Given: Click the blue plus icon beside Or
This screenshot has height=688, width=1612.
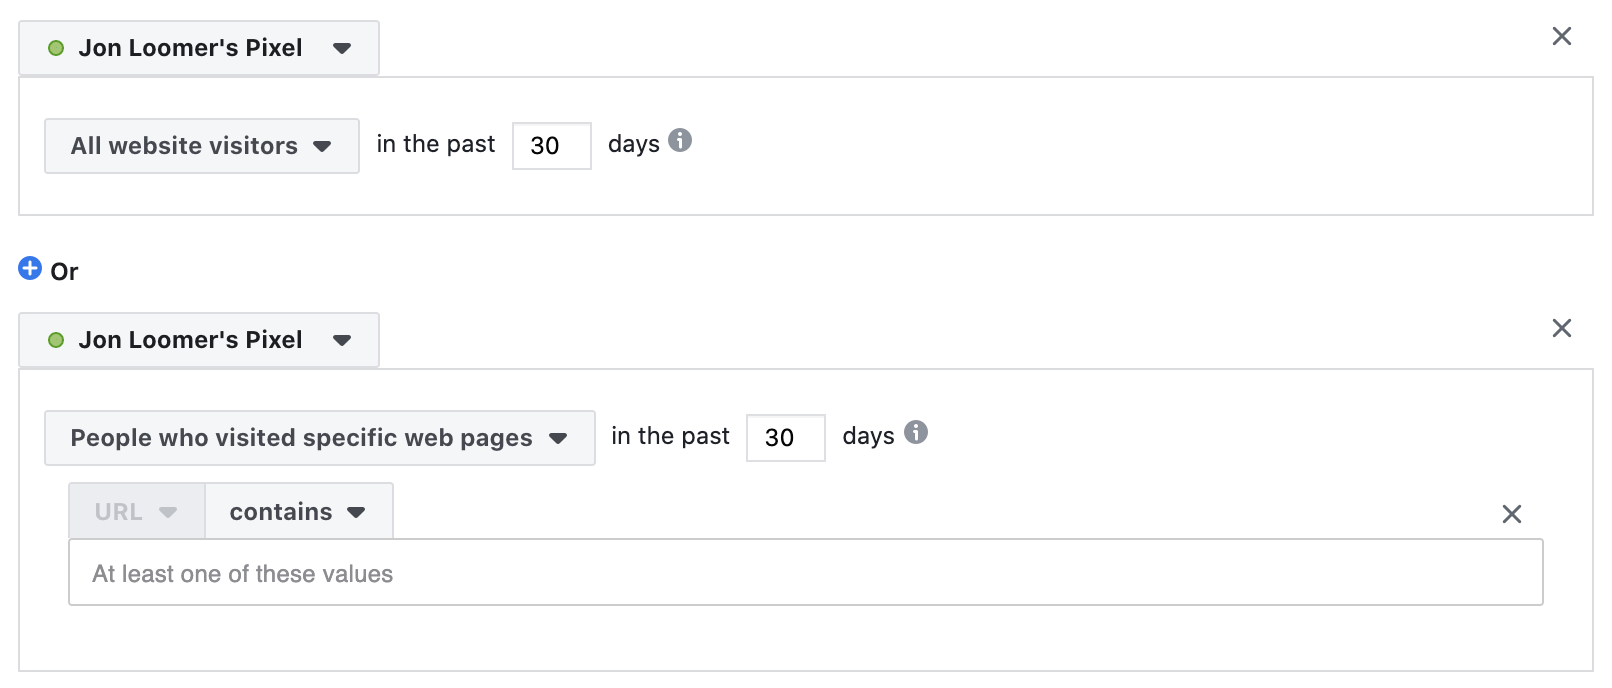Looking at the screenshot, I should point(30,268).
